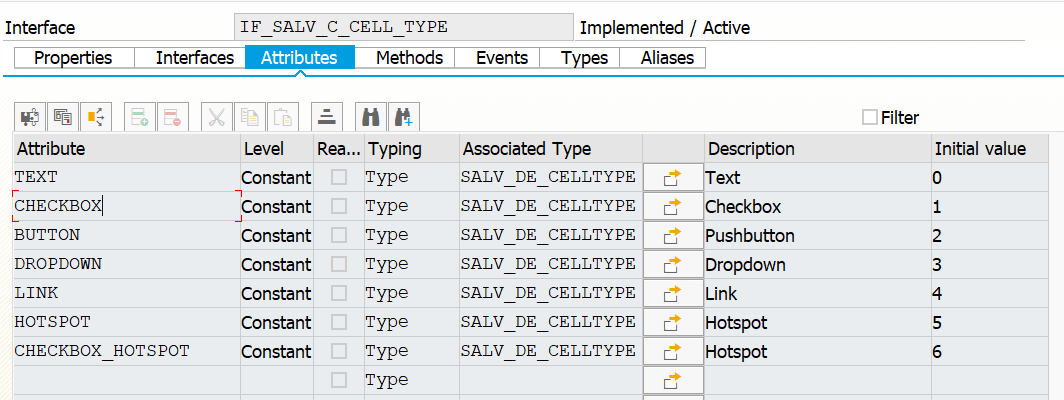Switch to the Properties tab
This screenshot has width=1064, height=400.
73,58
